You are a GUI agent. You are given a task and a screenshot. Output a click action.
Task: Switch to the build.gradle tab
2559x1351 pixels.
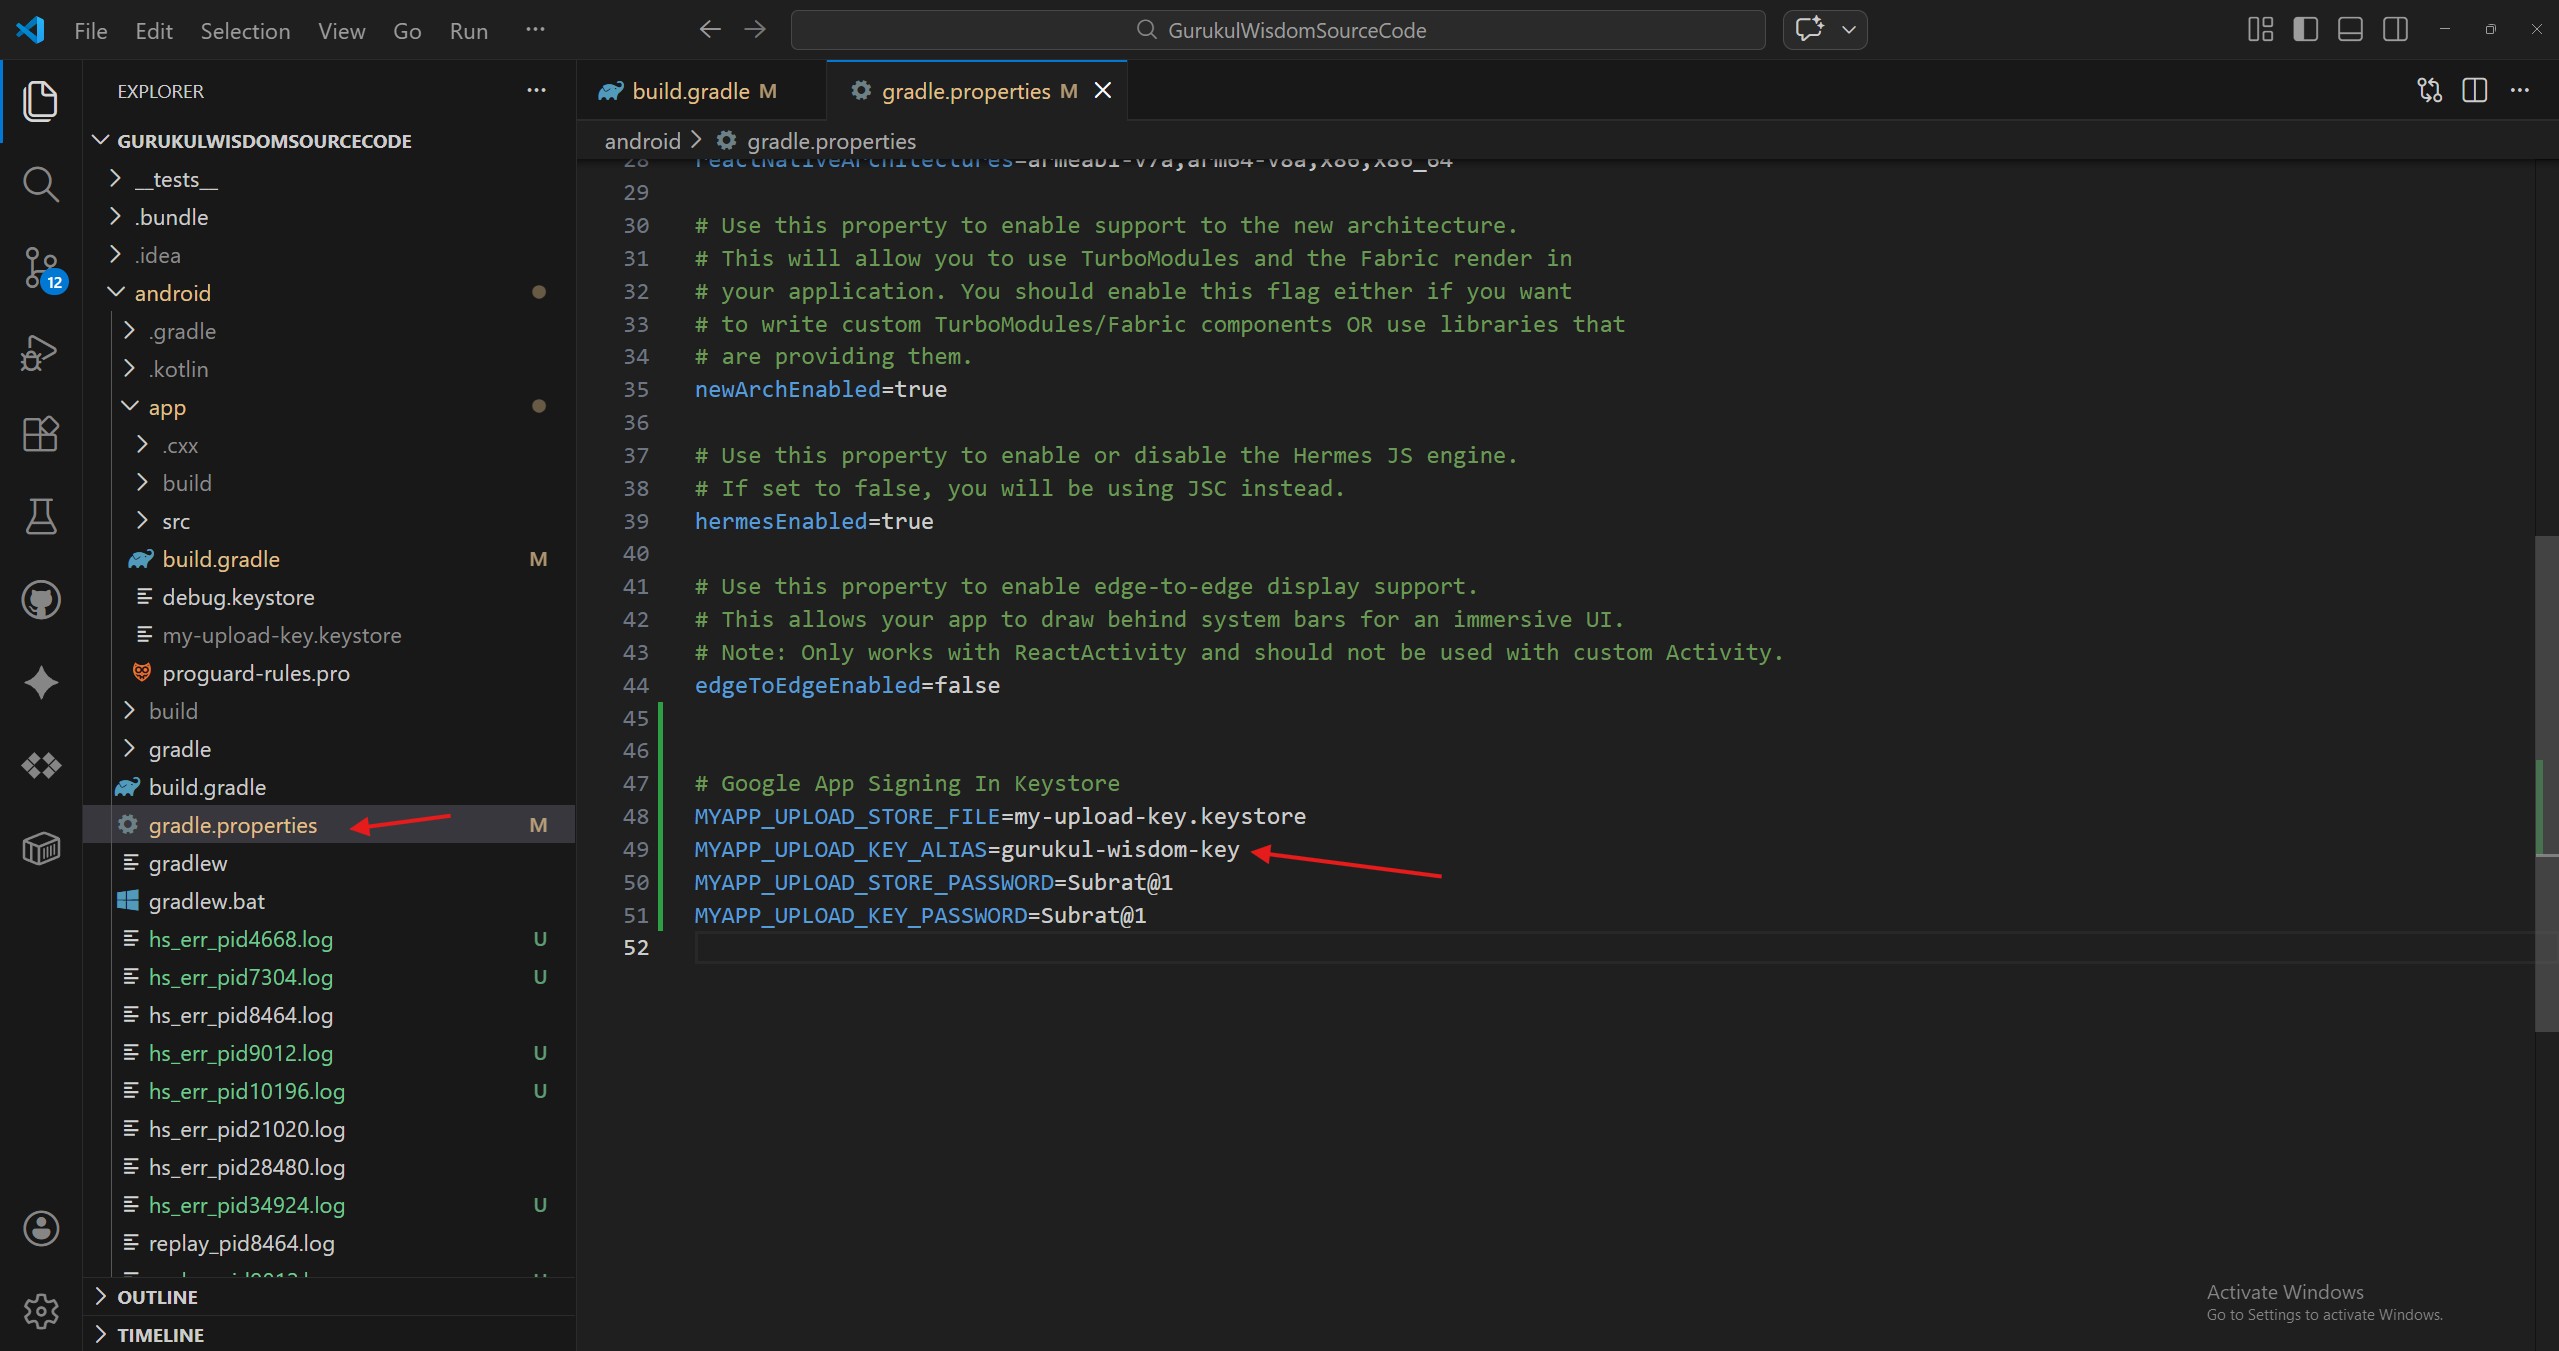point(690,91)
